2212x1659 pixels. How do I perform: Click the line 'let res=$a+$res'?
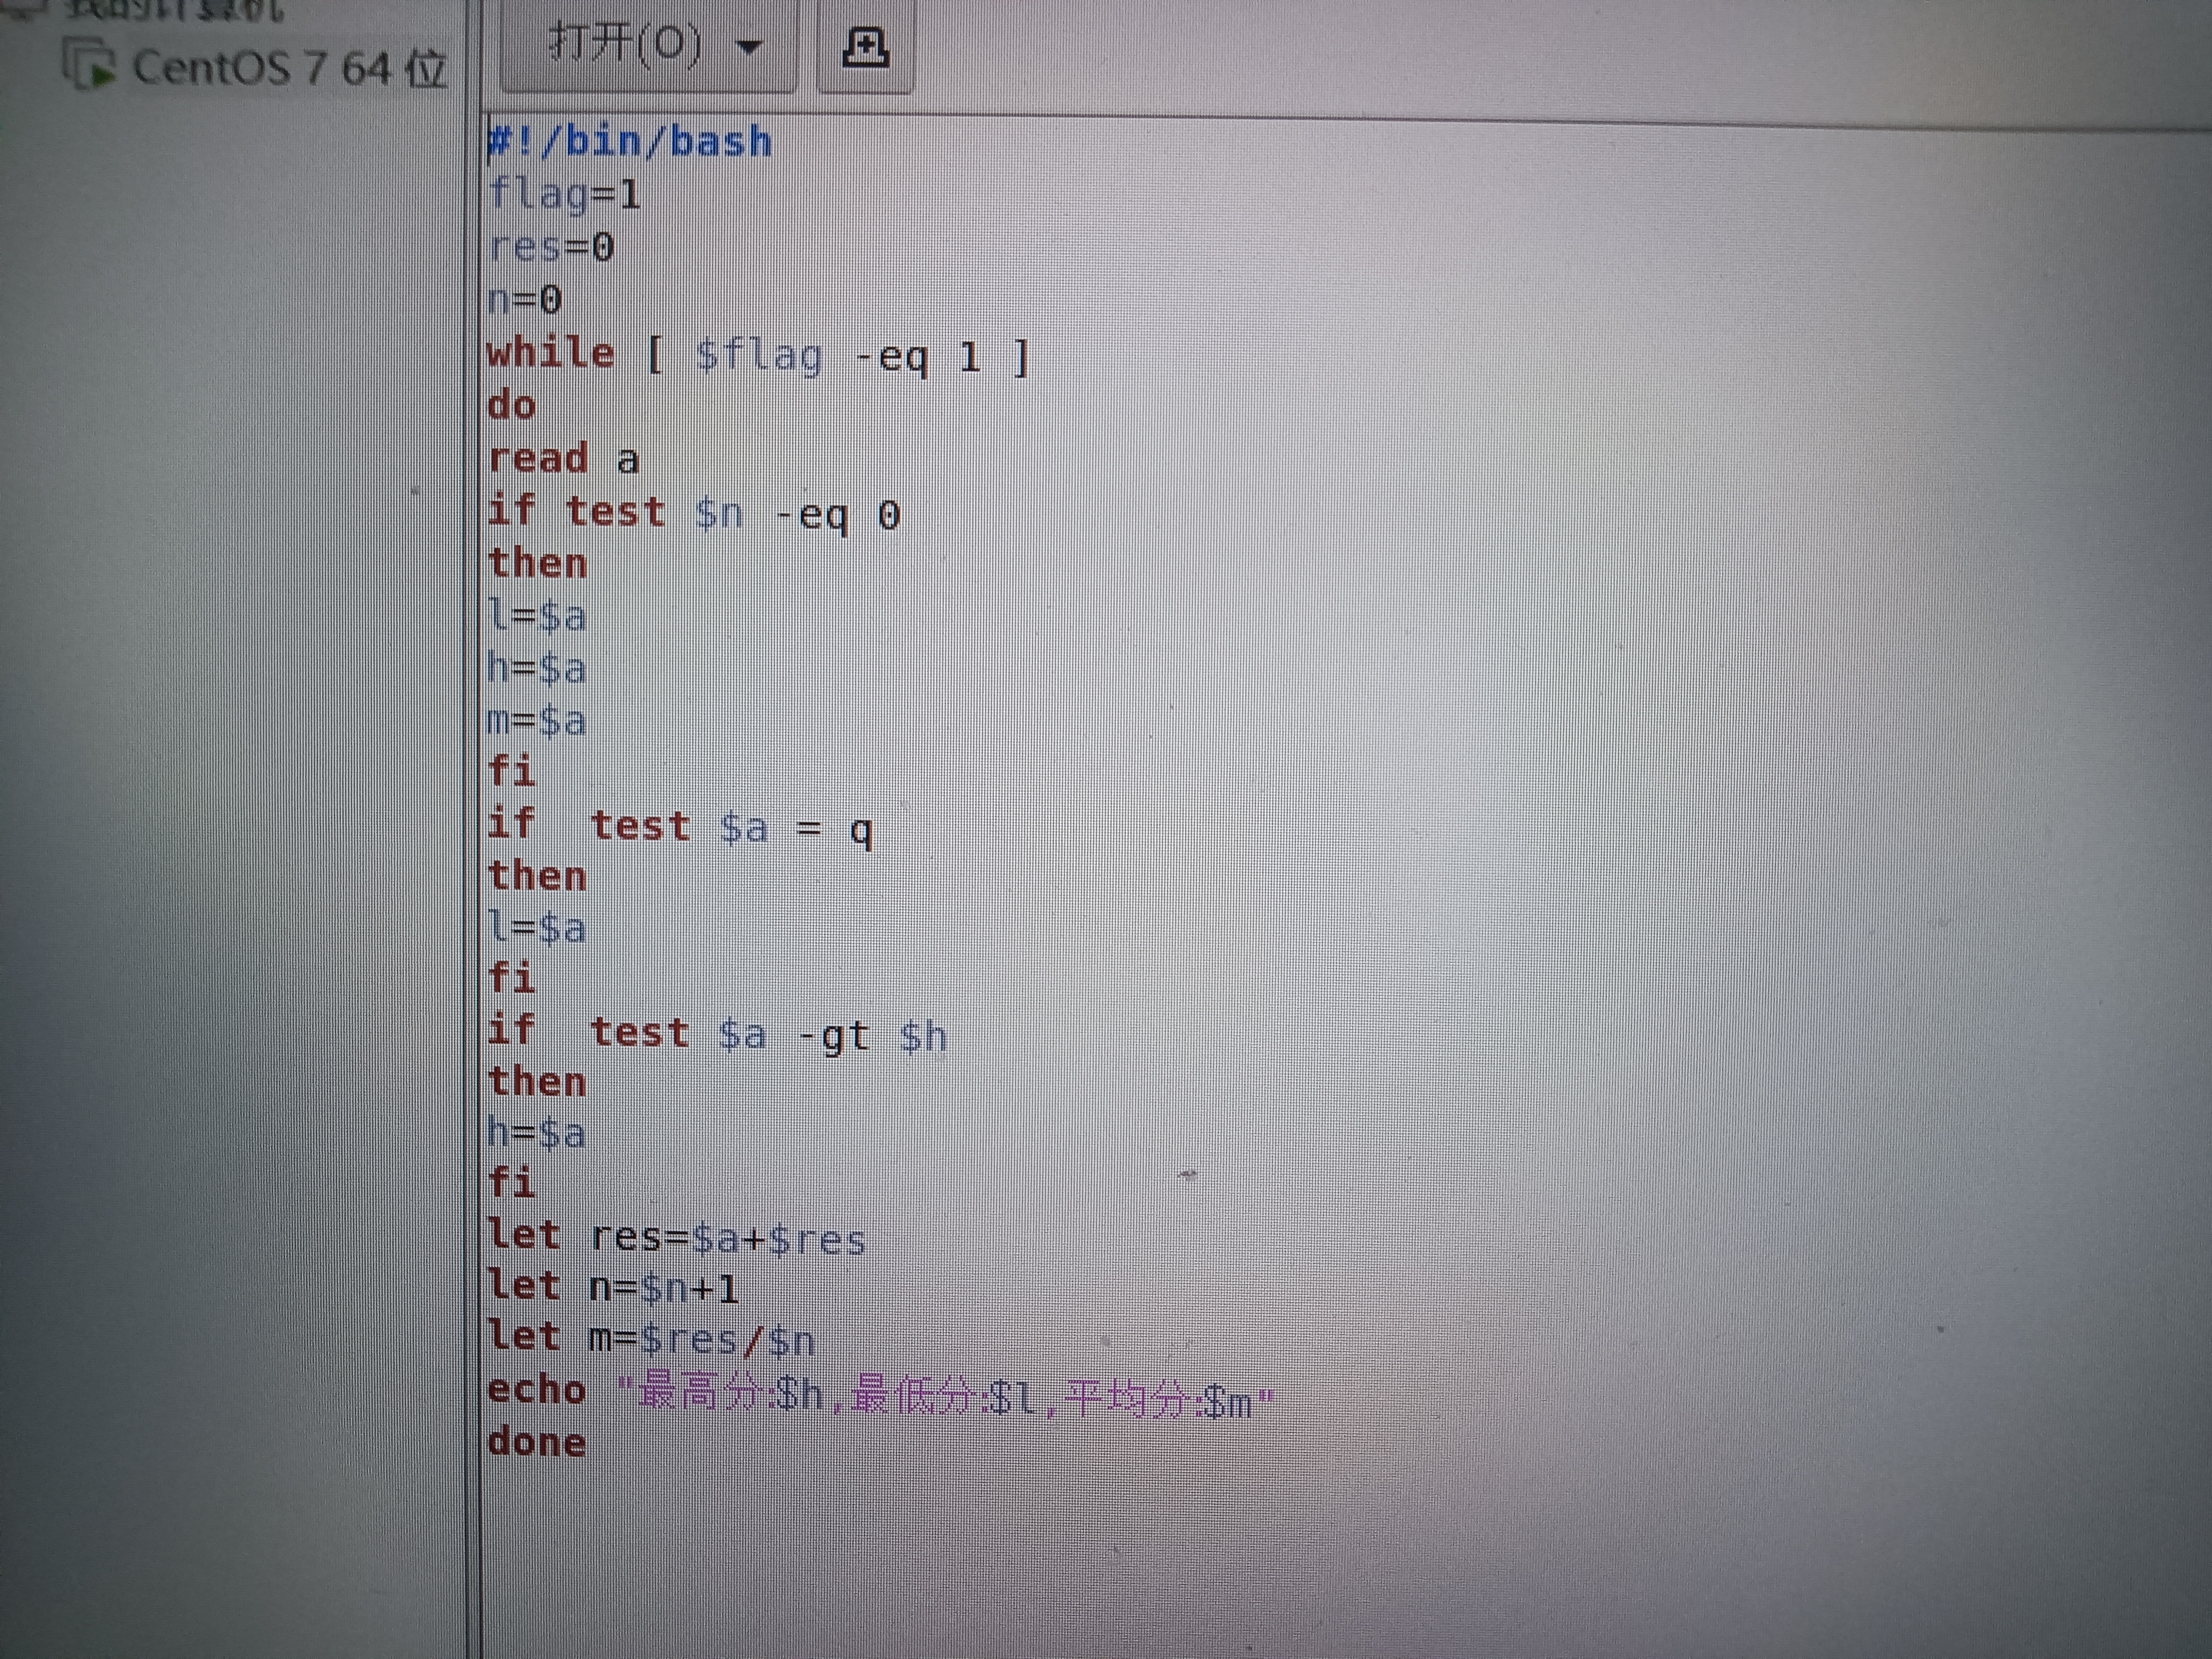676,1238
